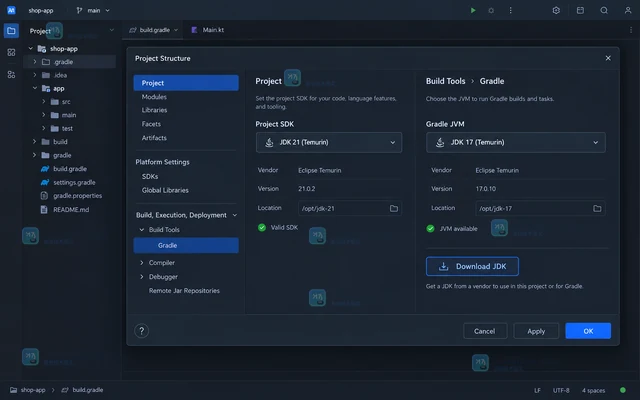Click the /opt/jdk-21 location field
The image size is (640, 400).
(x=350, y=209)
